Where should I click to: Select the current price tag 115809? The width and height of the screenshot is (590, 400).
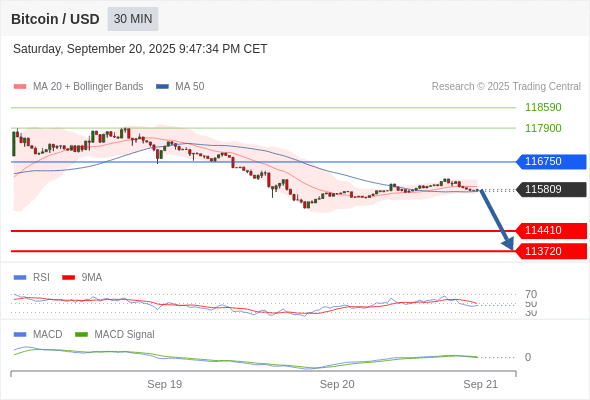click(x=551, y=189)
